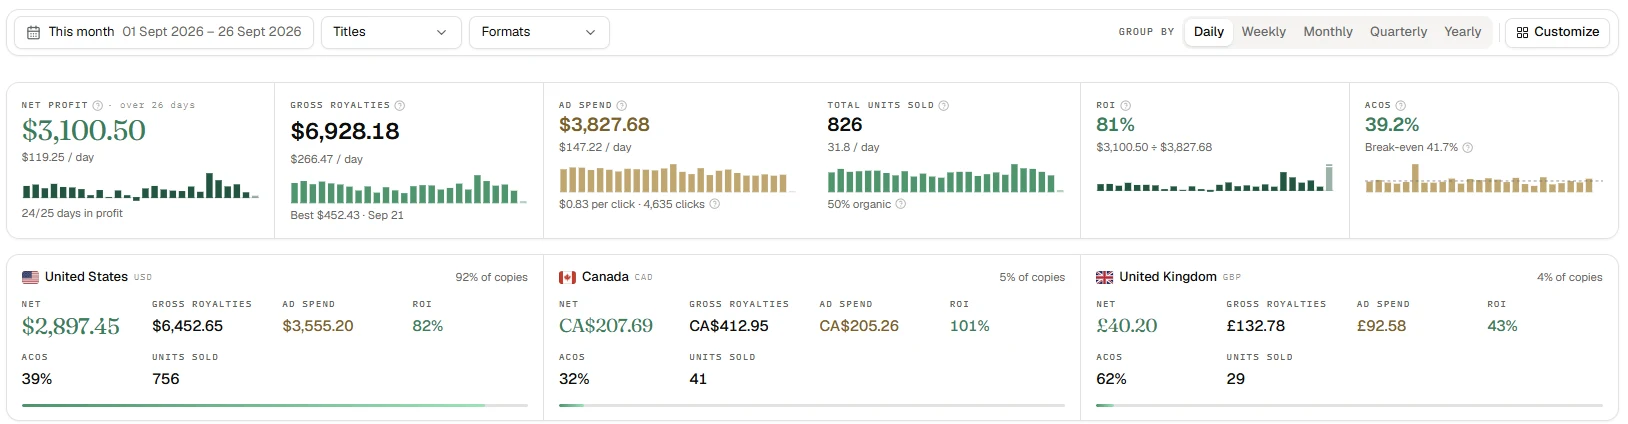1628x424 pixels.
Task: Click the Canada flag icon
Action: pyautogui.click(x=567, y=277)
